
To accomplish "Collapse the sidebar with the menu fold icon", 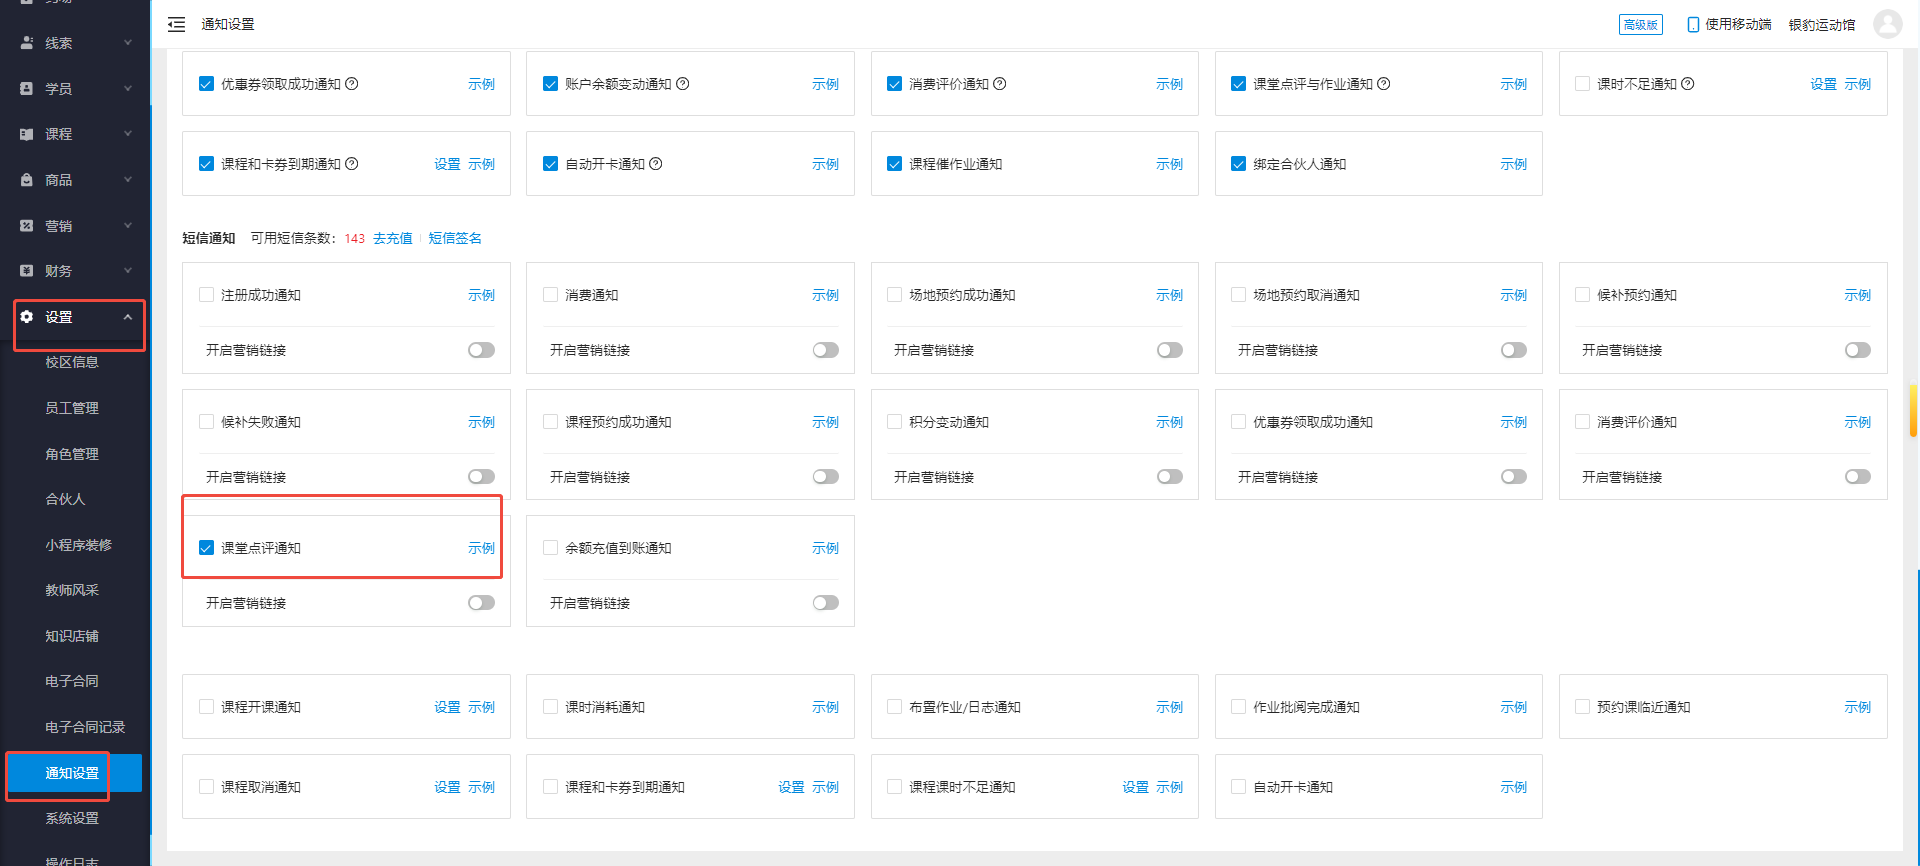I will pyautogui.click(x=176, y=24).
